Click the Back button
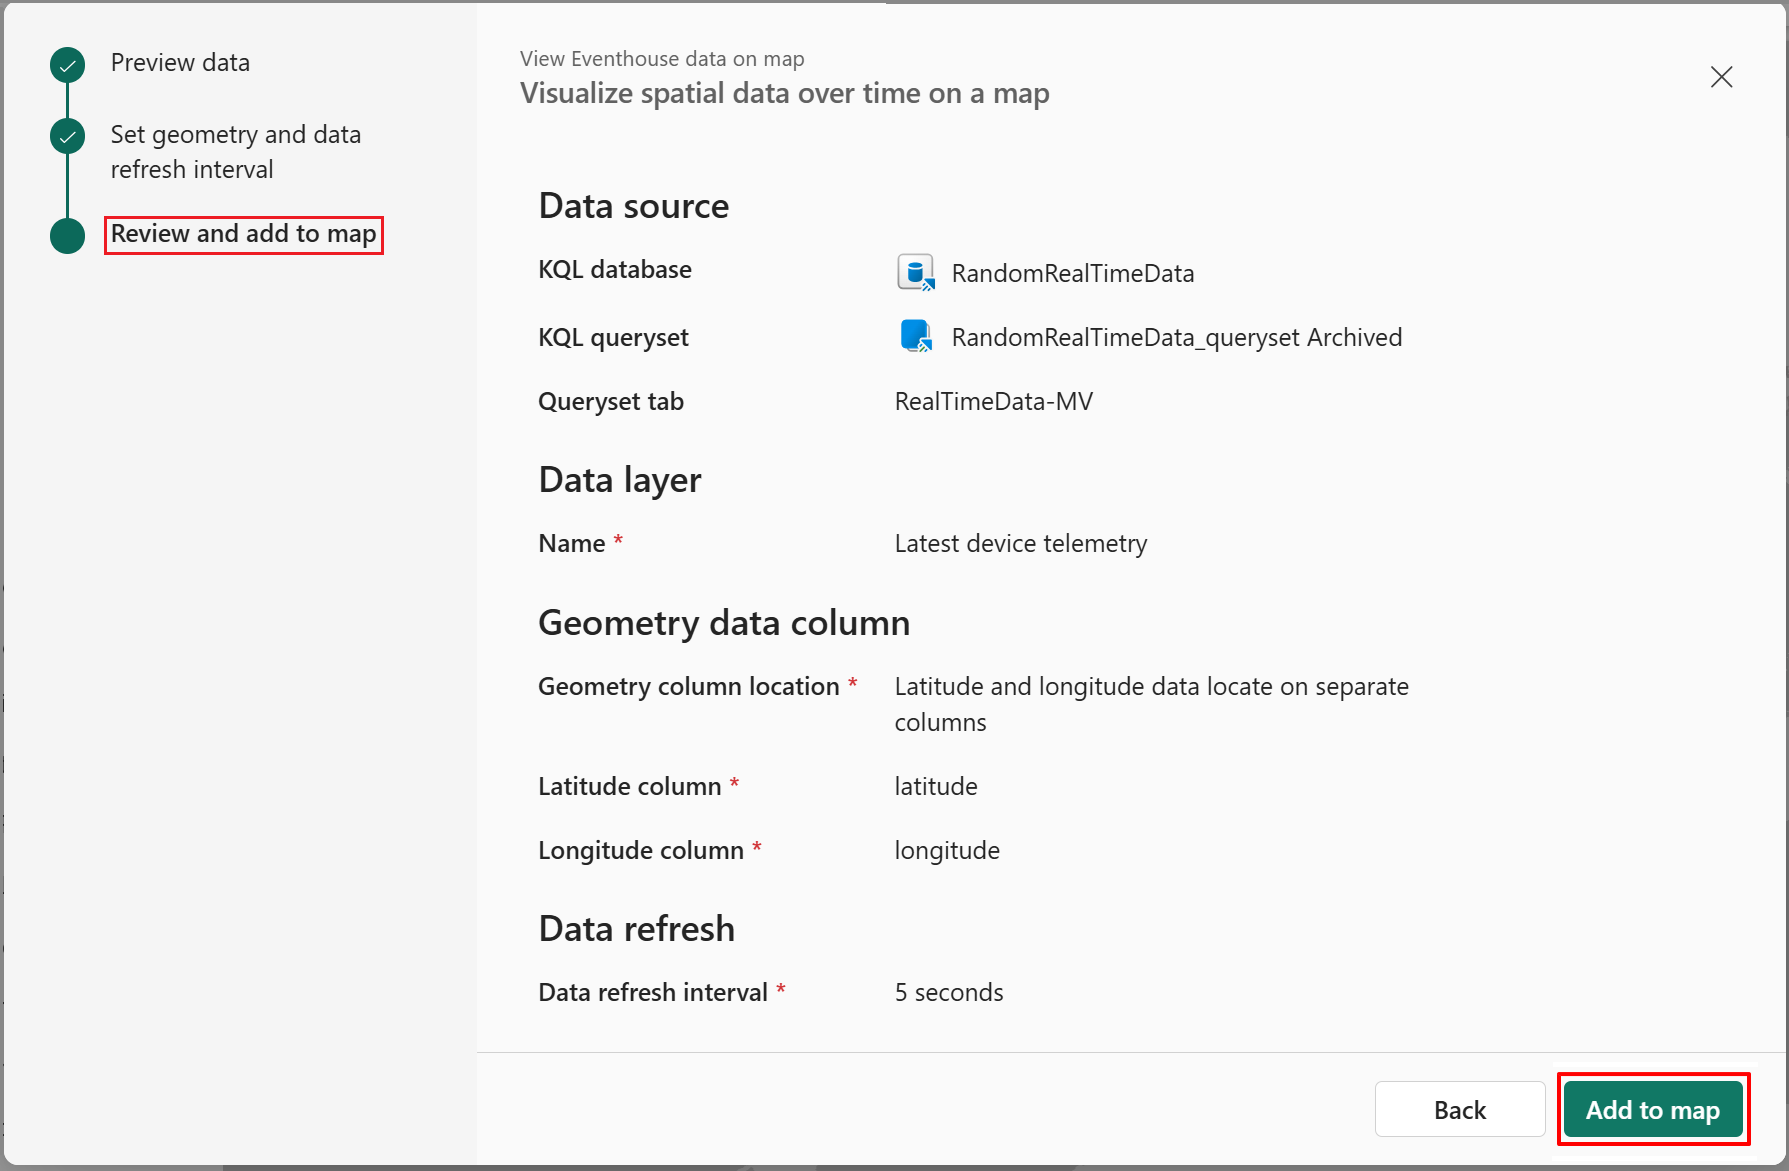Image resolution: width=1789 pixels, height=1171 pixels. point(1459,1110)
